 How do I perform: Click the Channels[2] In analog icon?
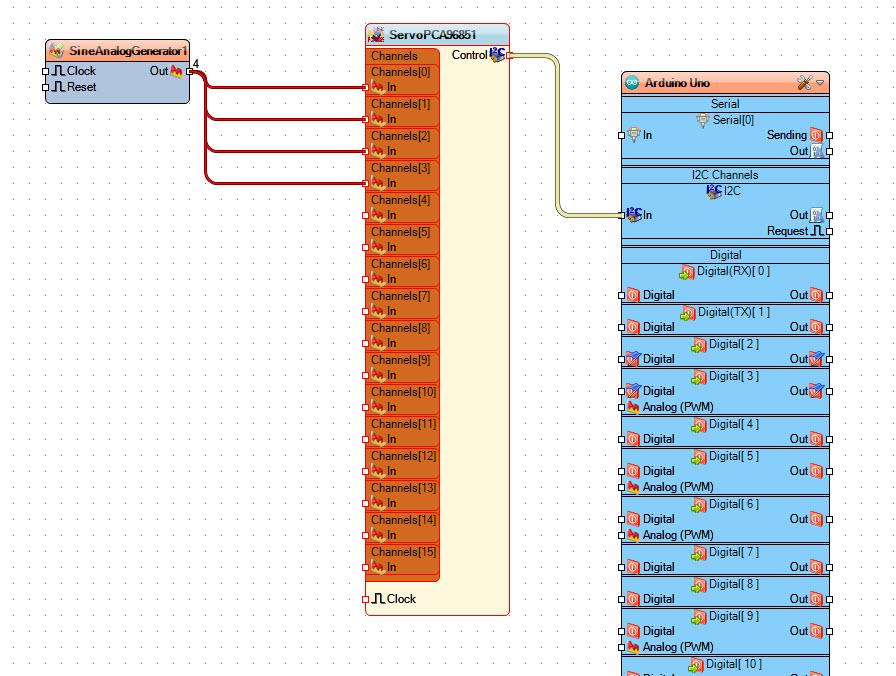point(378,151)
